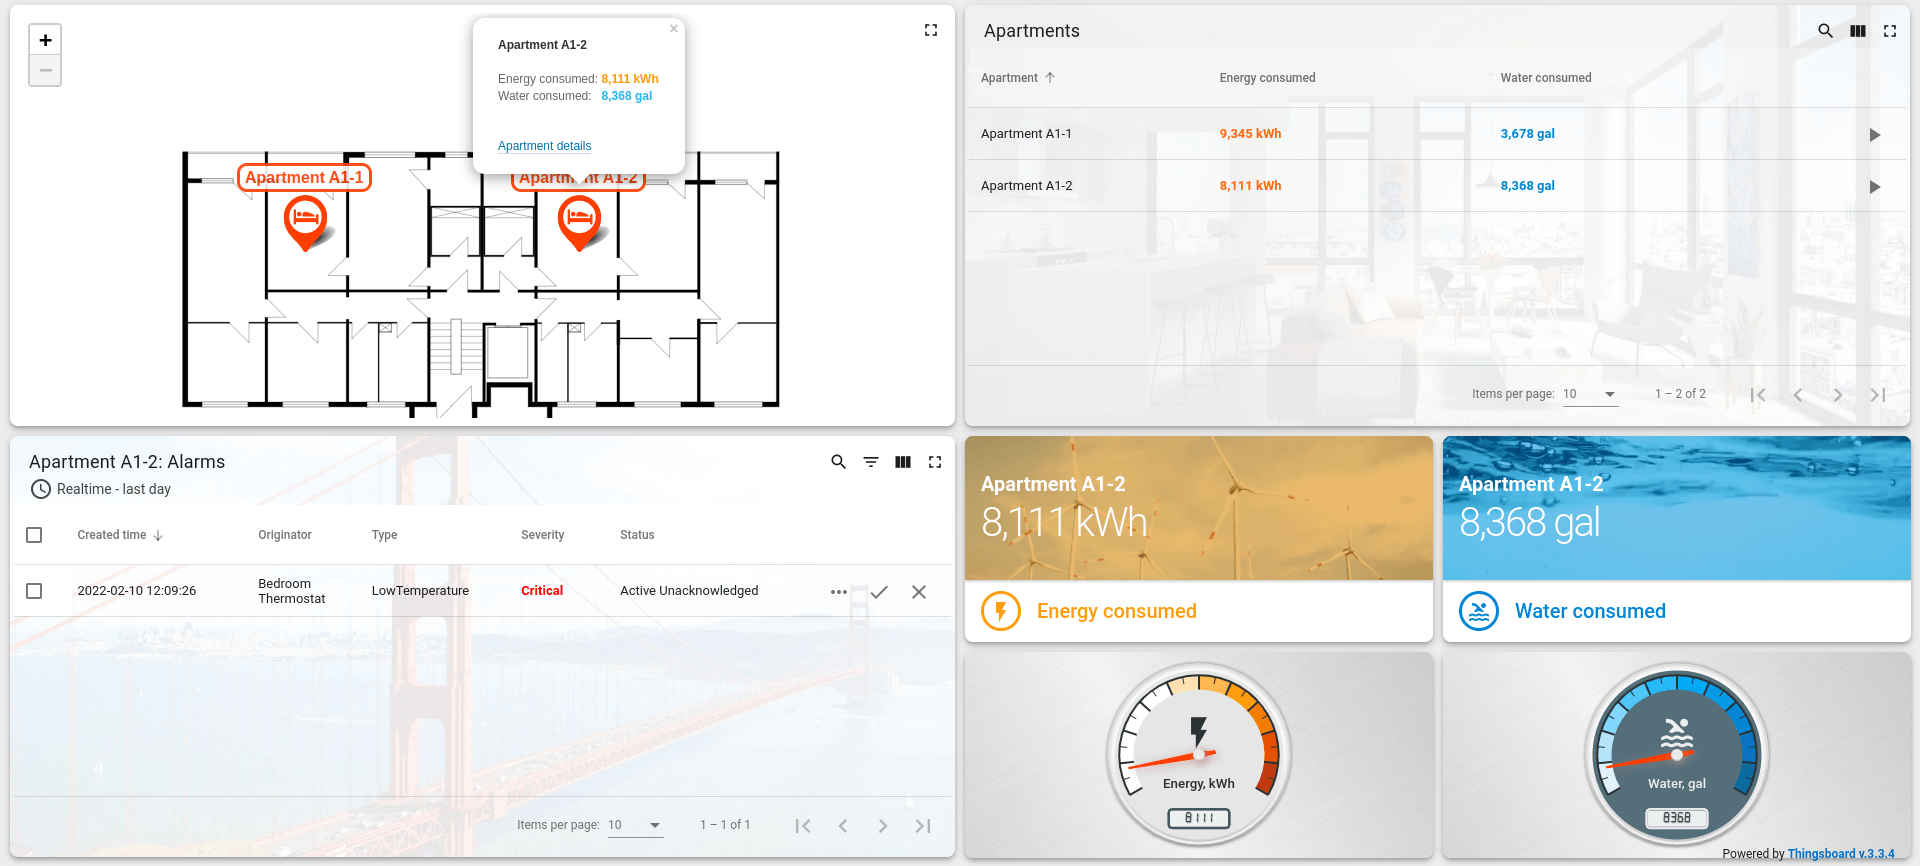Toggle the select-all alarms checkbox
This screenshot has height=866, width=1920.
click(34, 535)
